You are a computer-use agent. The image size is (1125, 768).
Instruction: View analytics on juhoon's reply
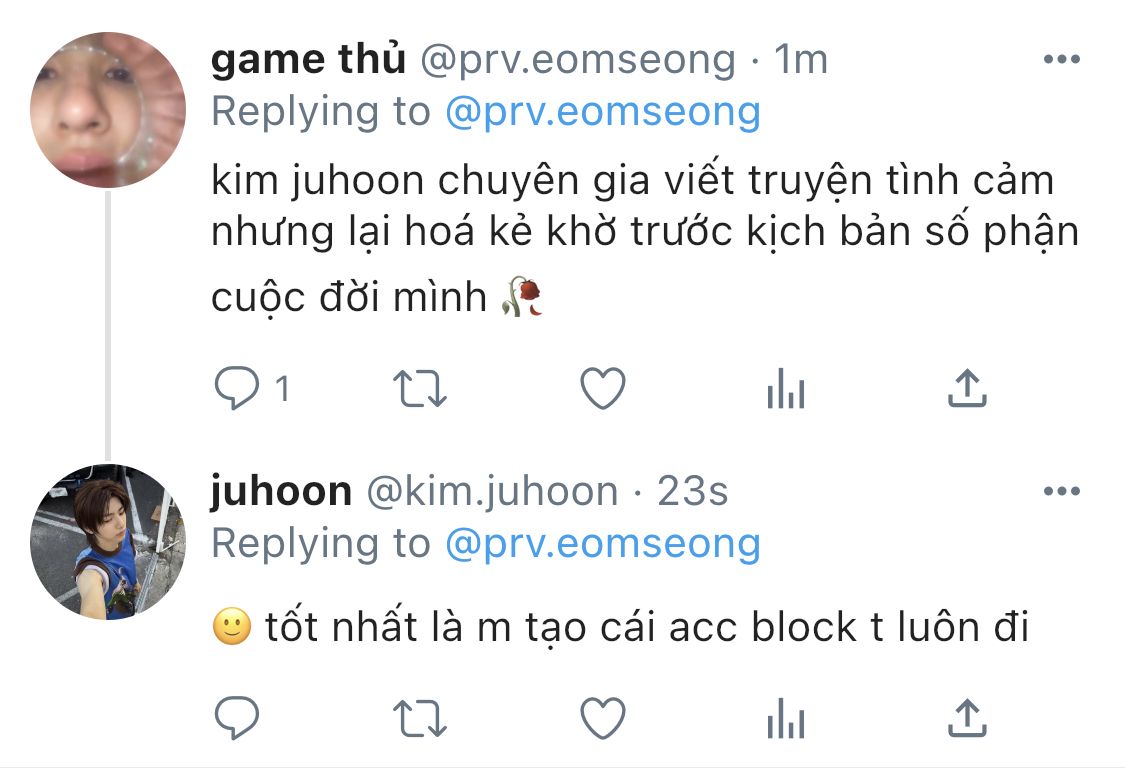[786, 718]
